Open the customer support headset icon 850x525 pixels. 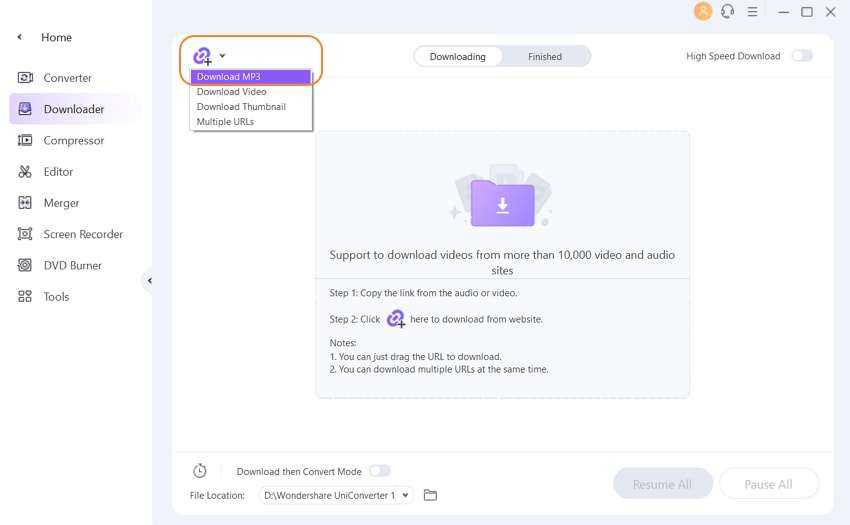pos(727,12)
